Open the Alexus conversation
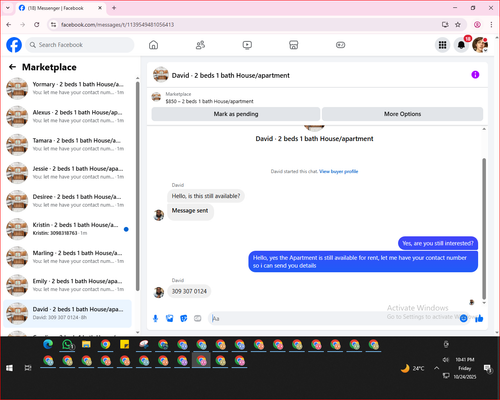Viewport: 500px width, 400px height. (68, 116)
